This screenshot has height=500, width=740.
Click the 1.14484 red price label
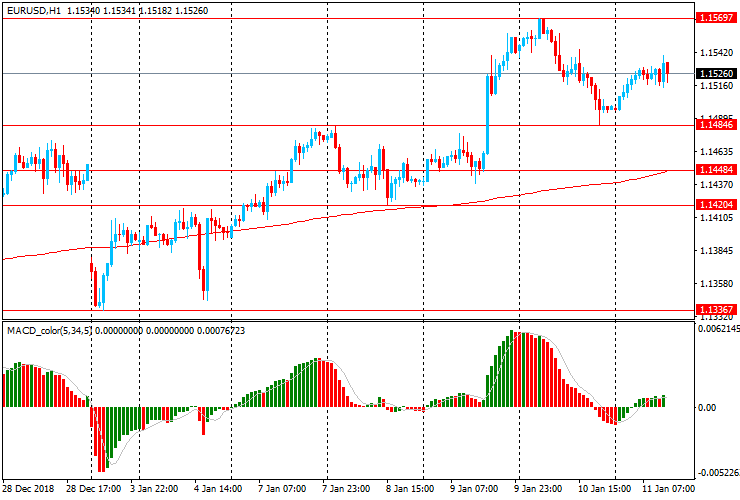pyautogui.click(x=717, y=170)
